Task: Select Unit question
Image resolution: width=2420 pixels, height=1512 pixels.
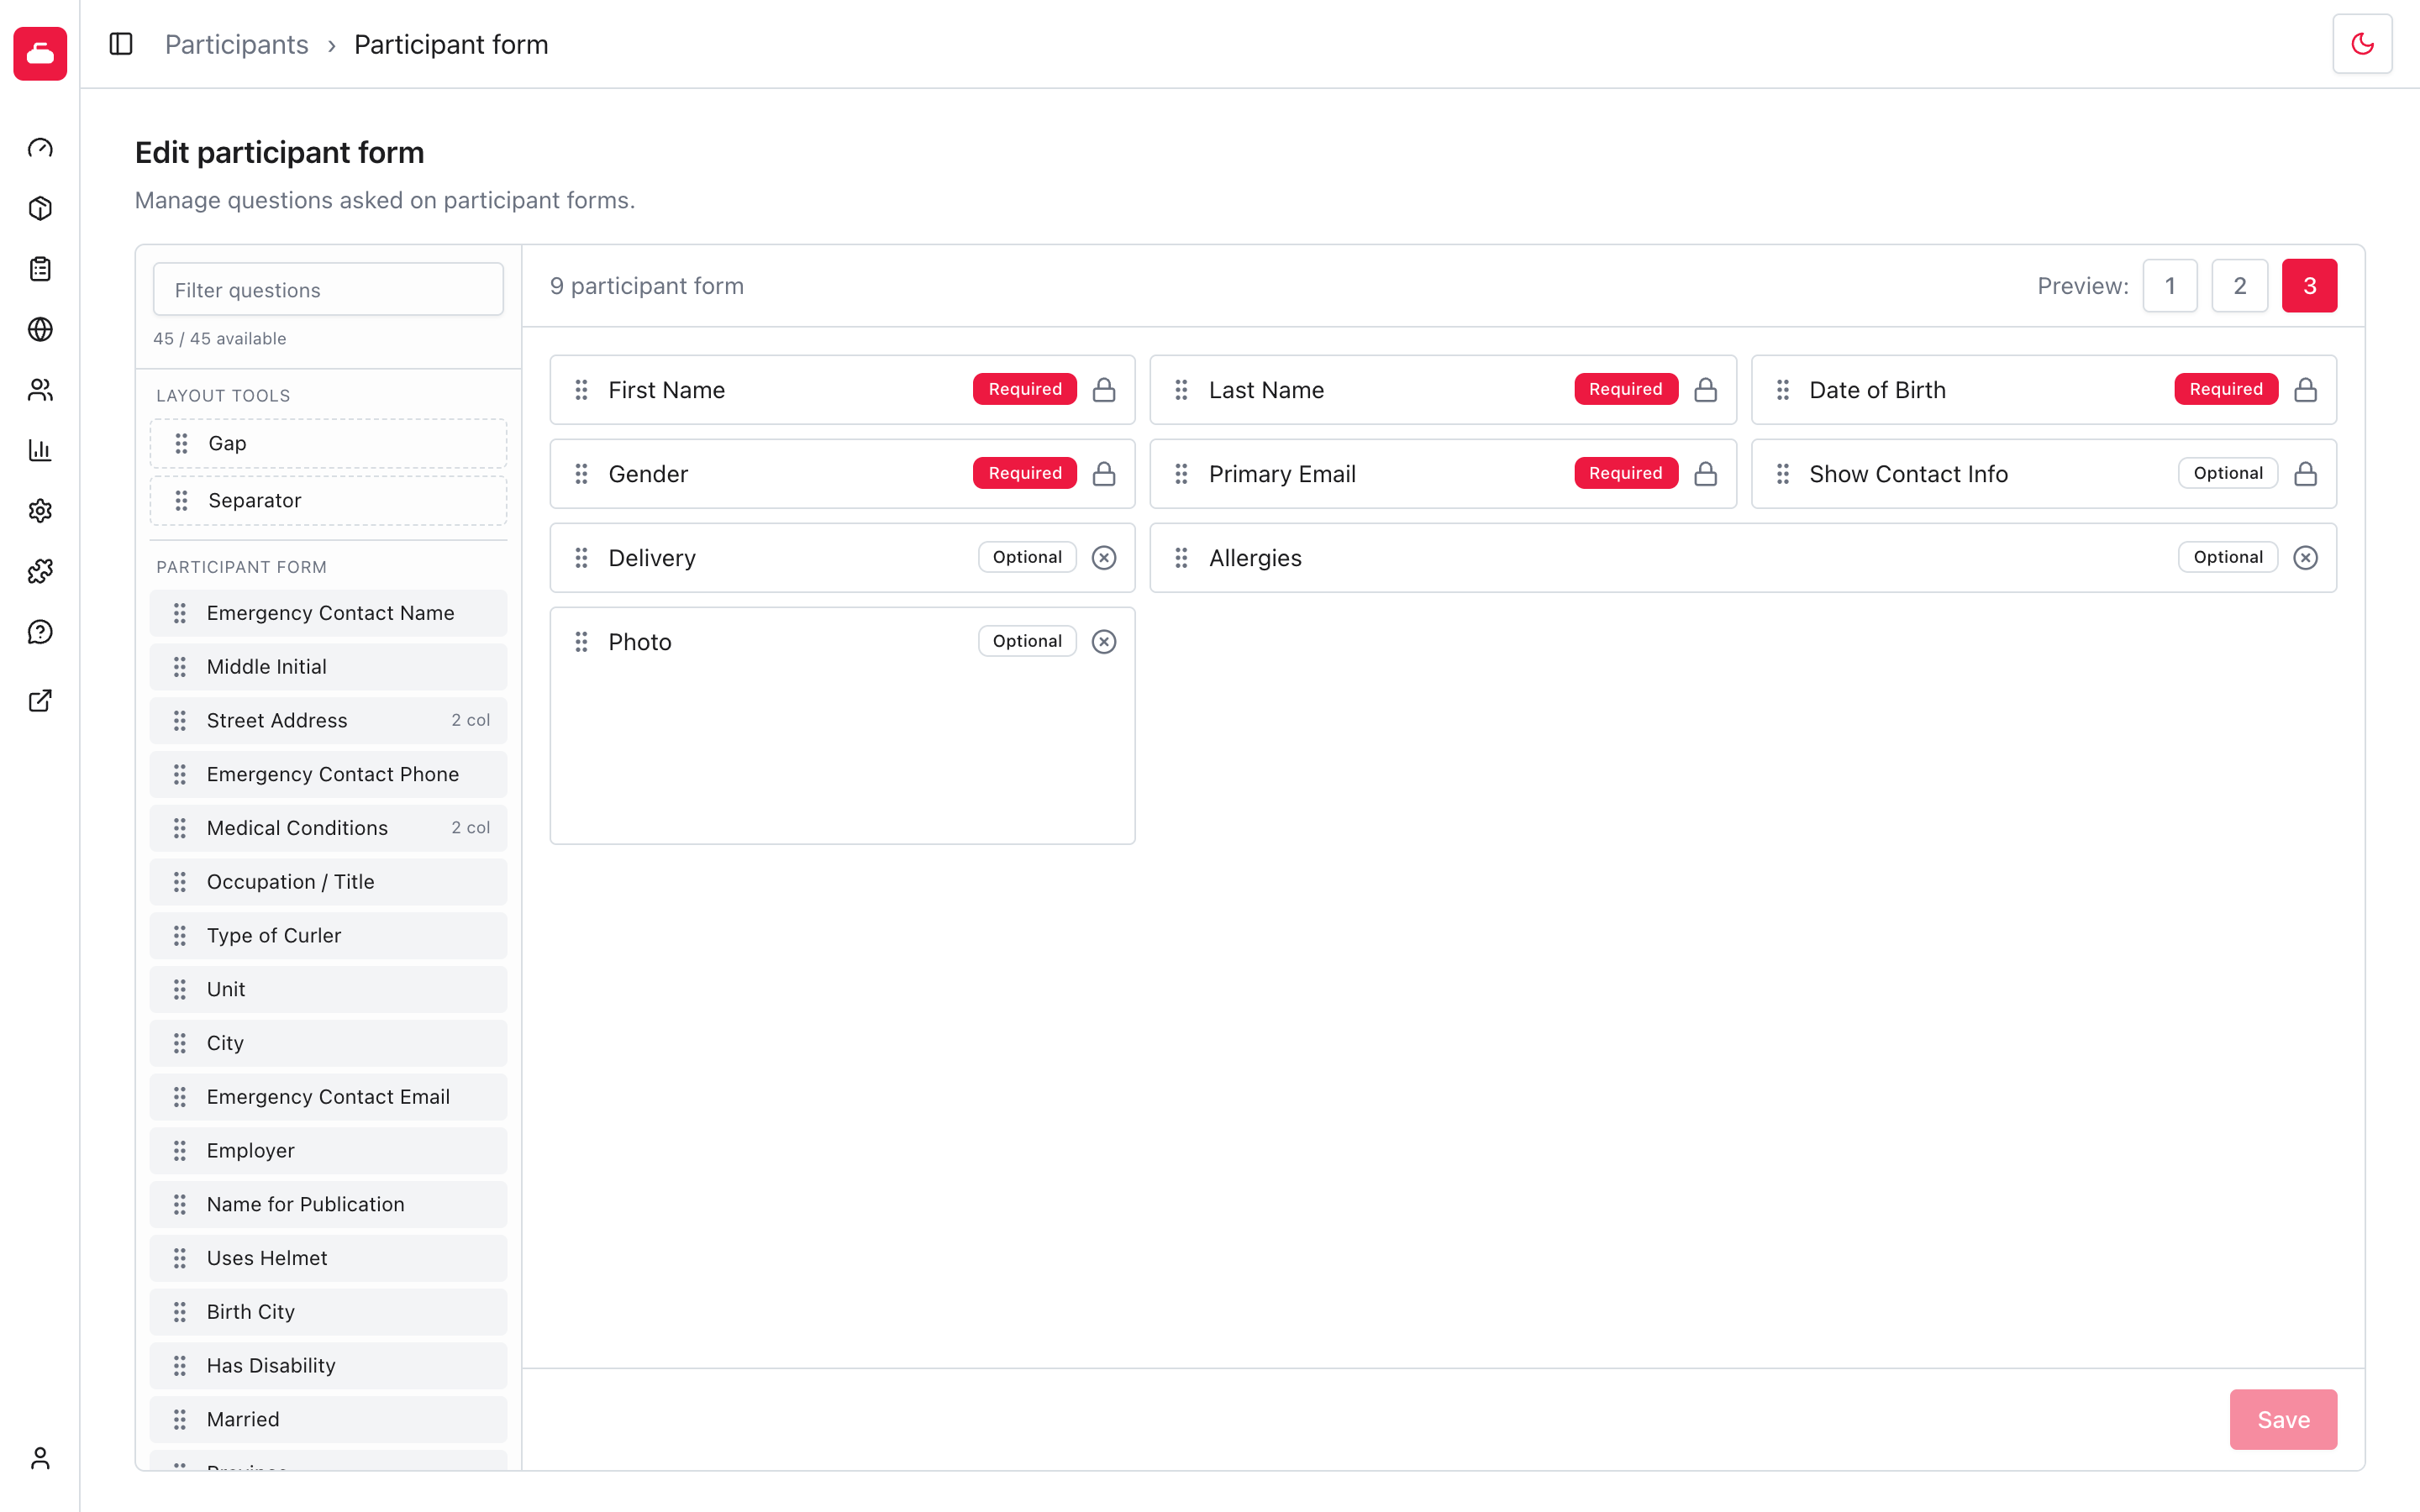Action: (x=328, y=989)
